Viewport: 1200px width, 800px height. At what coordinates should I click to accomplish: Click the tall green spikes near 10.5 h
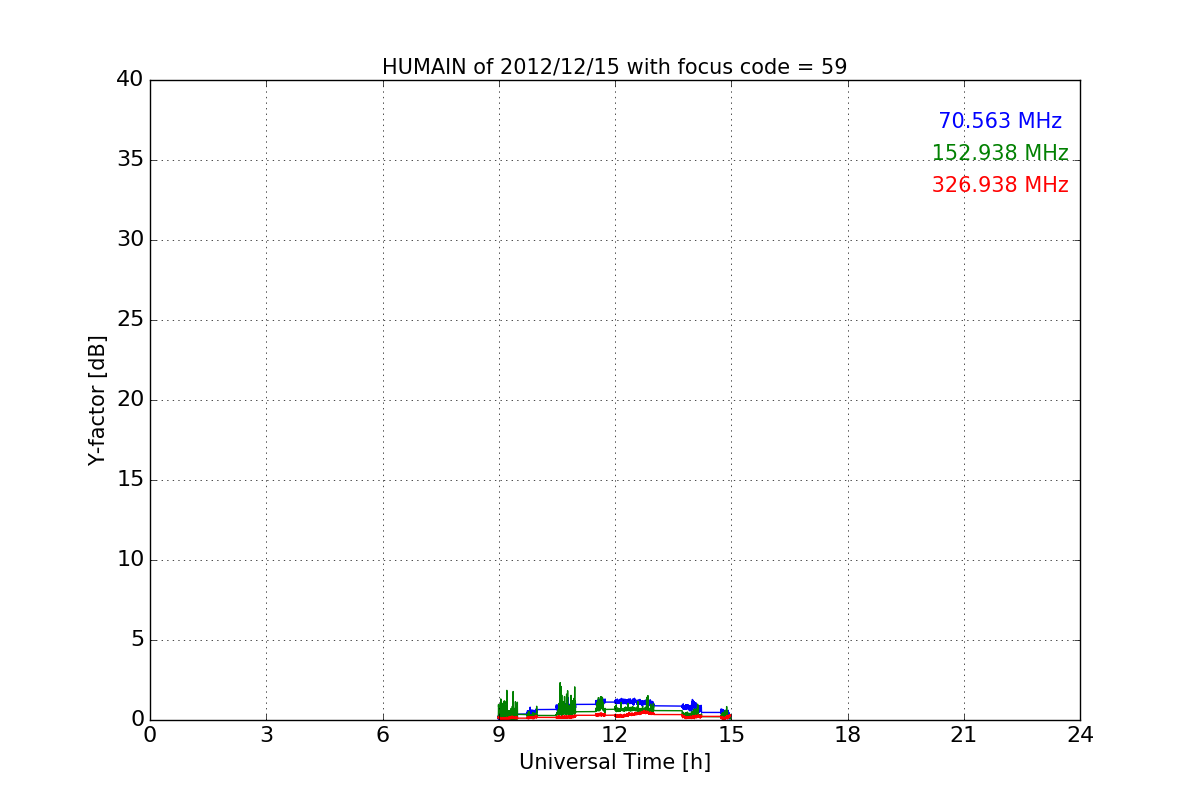coord(567,700)
